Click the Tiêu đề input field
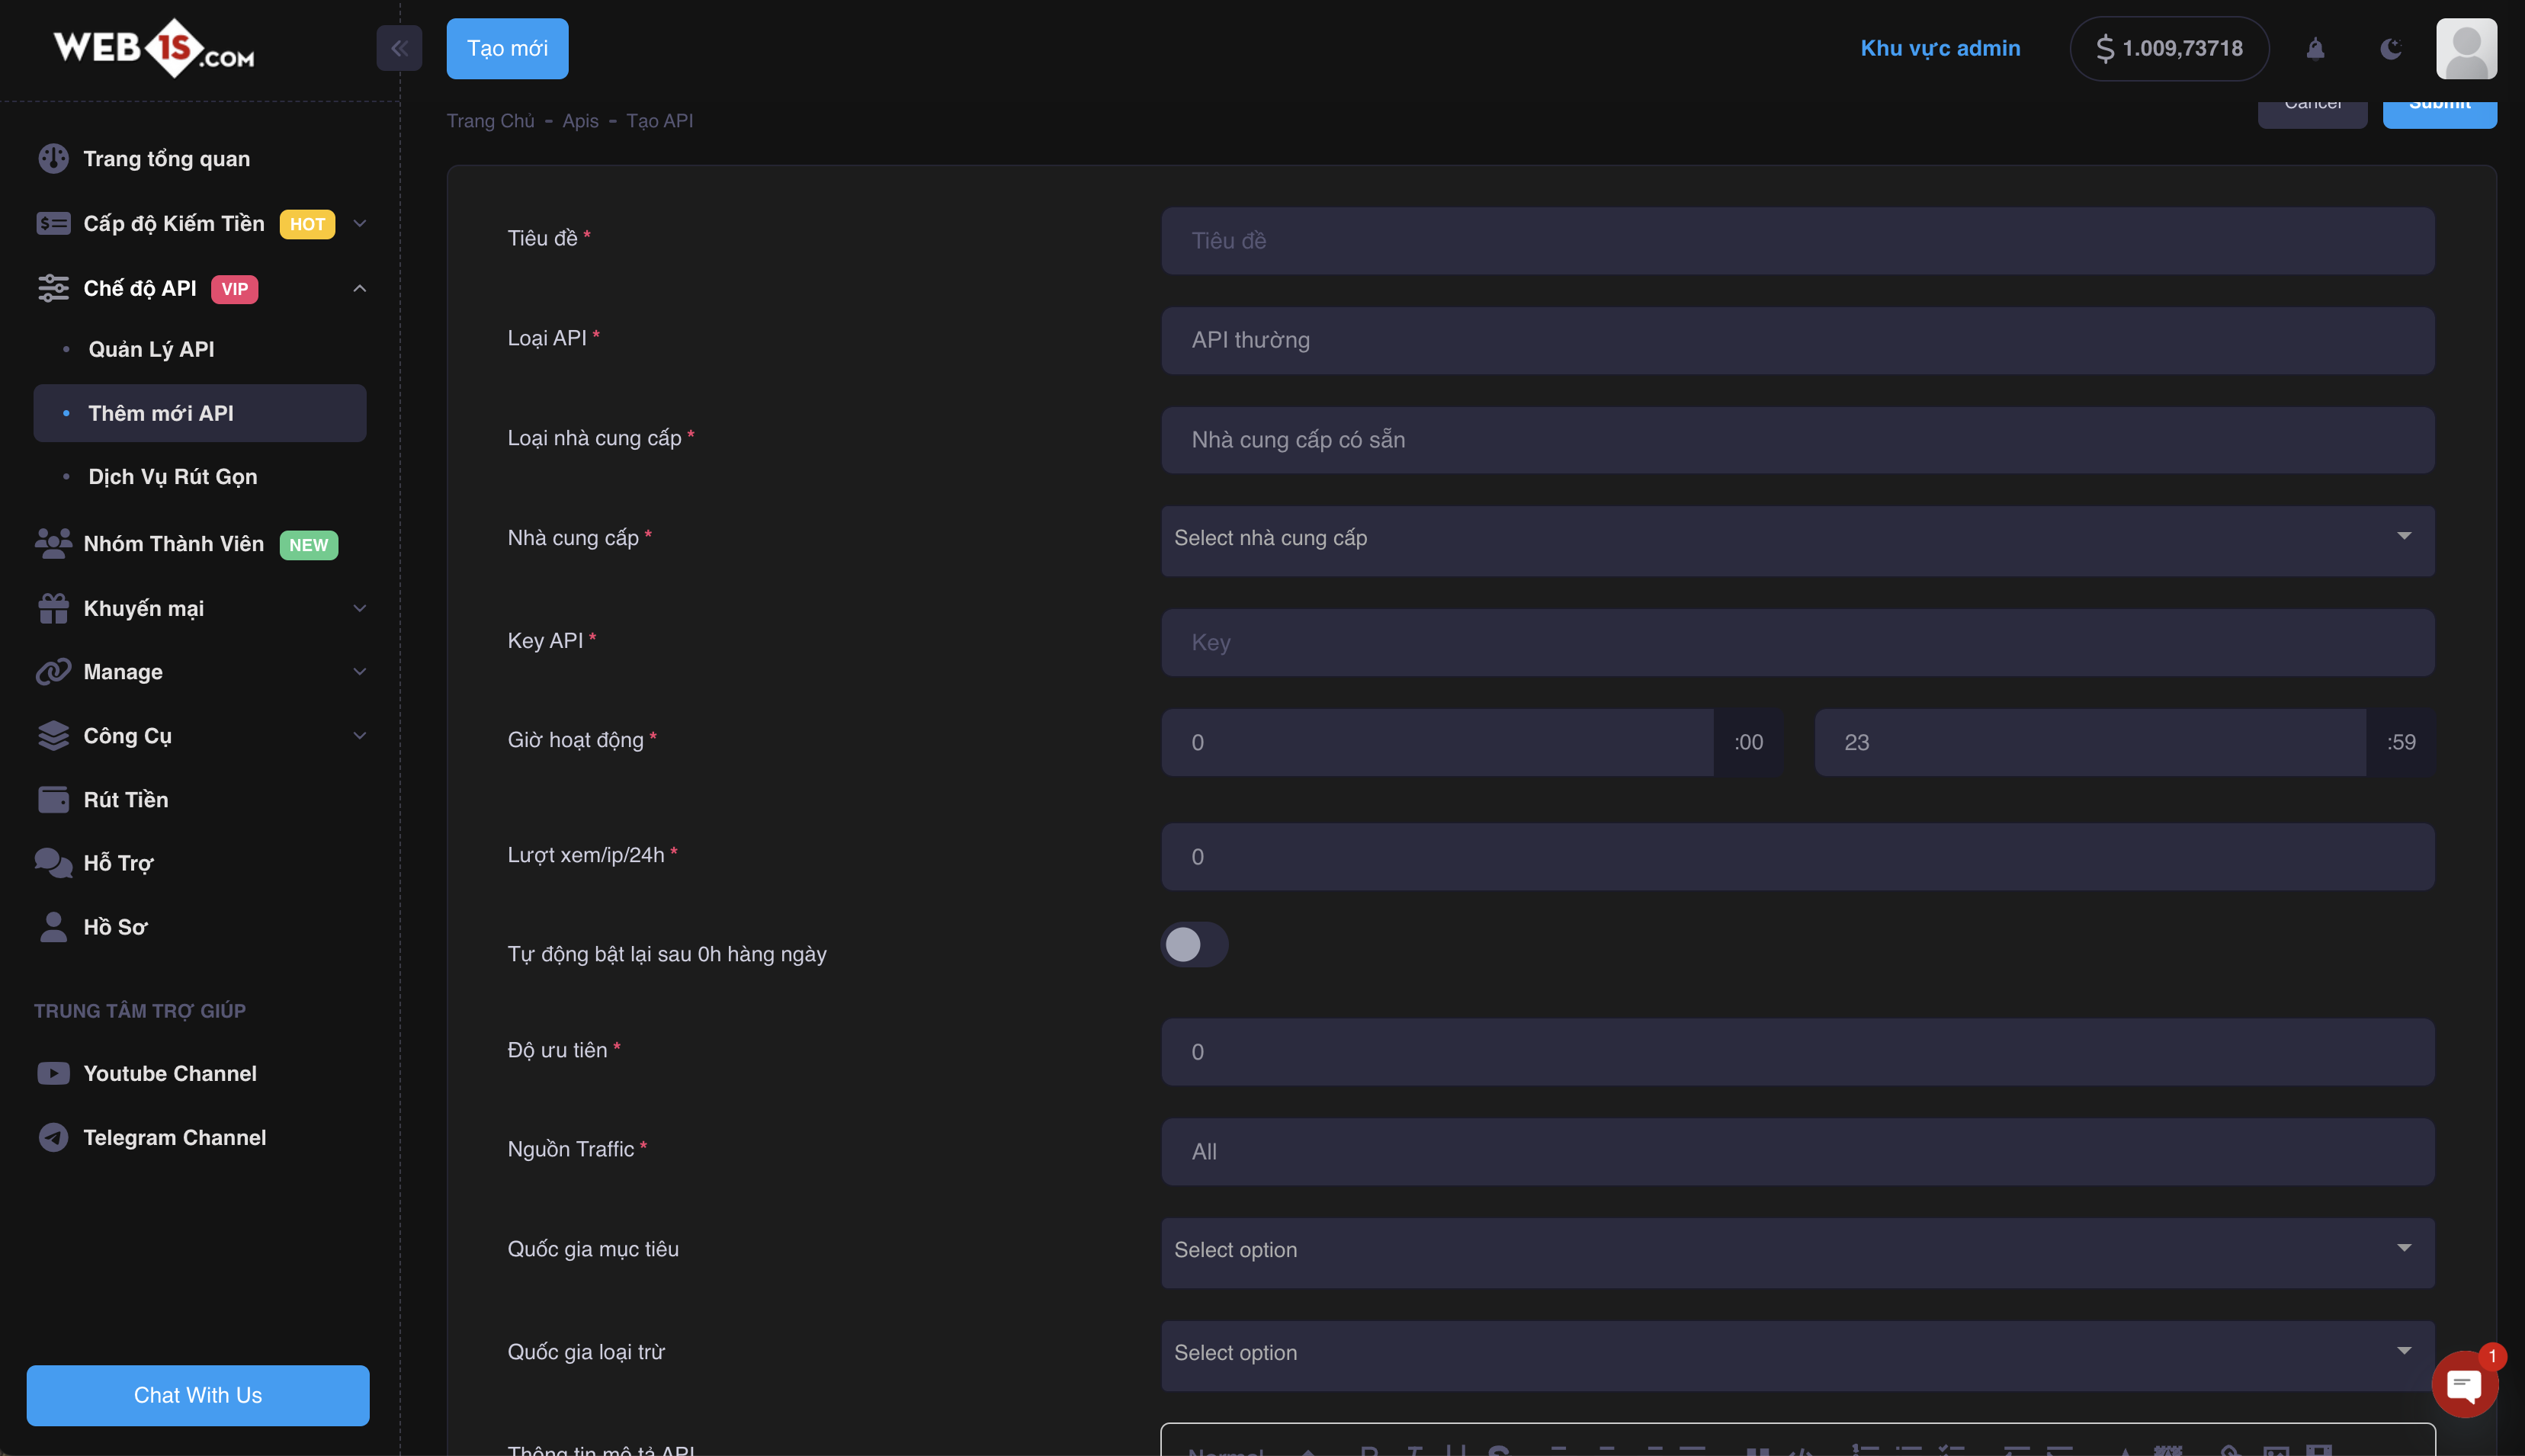This screenshot has width=2525, height=1456. point(1797,241)
